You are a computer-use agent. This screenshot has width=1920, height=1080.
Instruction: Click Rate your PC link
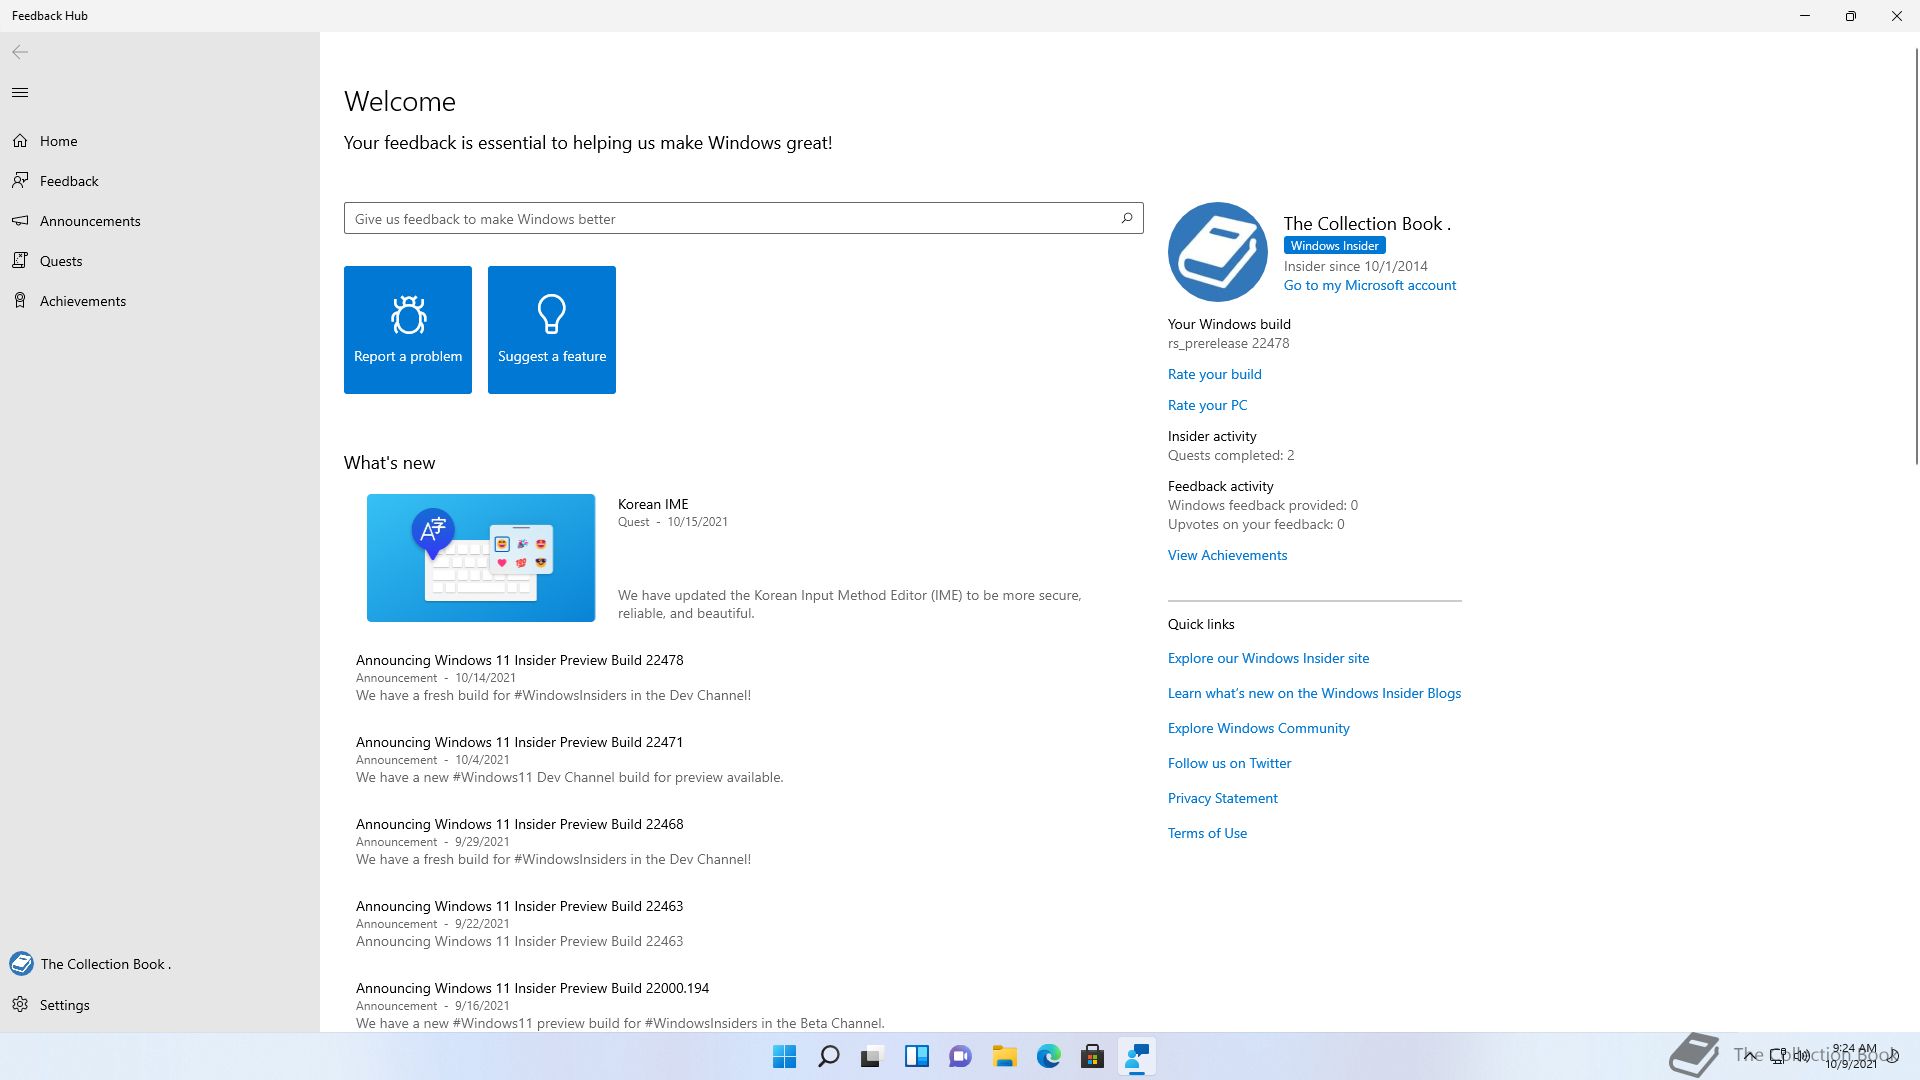(x=1208, y=405)
